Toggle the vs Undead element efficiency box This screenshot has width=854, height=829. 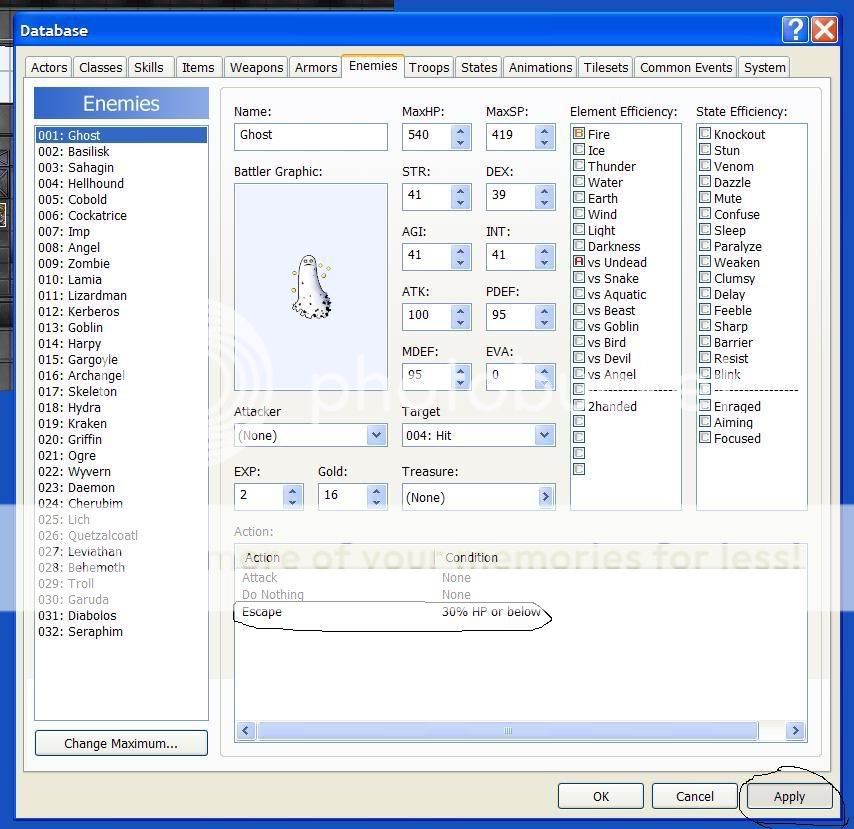point(579,262)
